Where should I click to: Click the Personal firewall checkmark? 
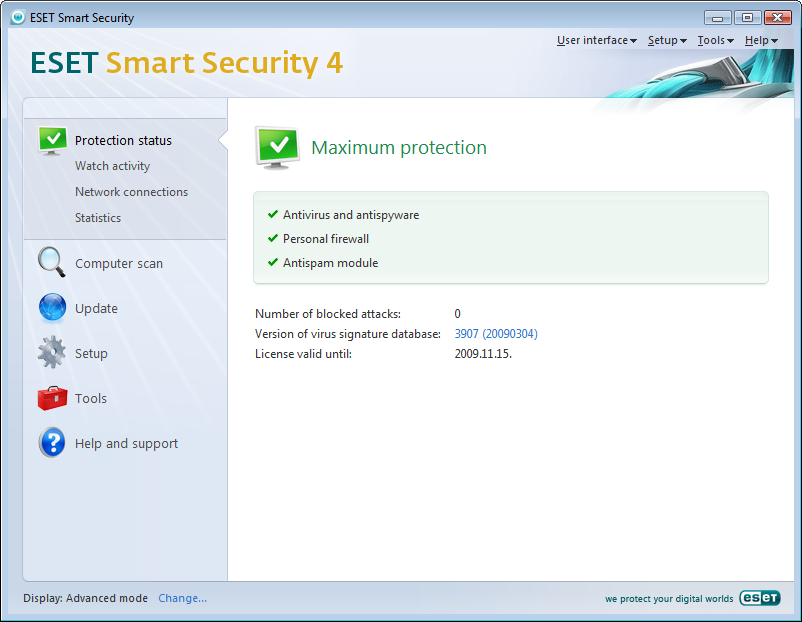(x=273, y=238)
